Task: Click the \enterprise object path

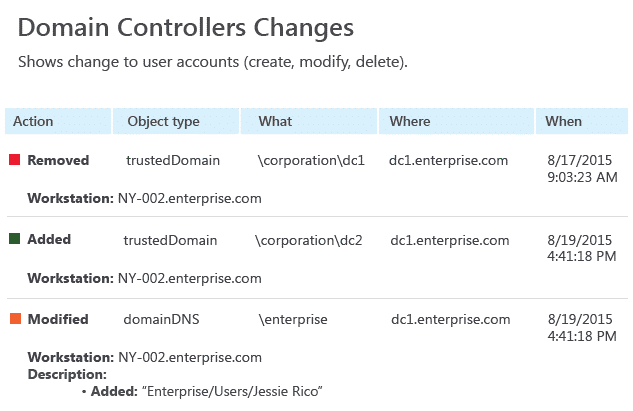Action: [x=293, y=320]
